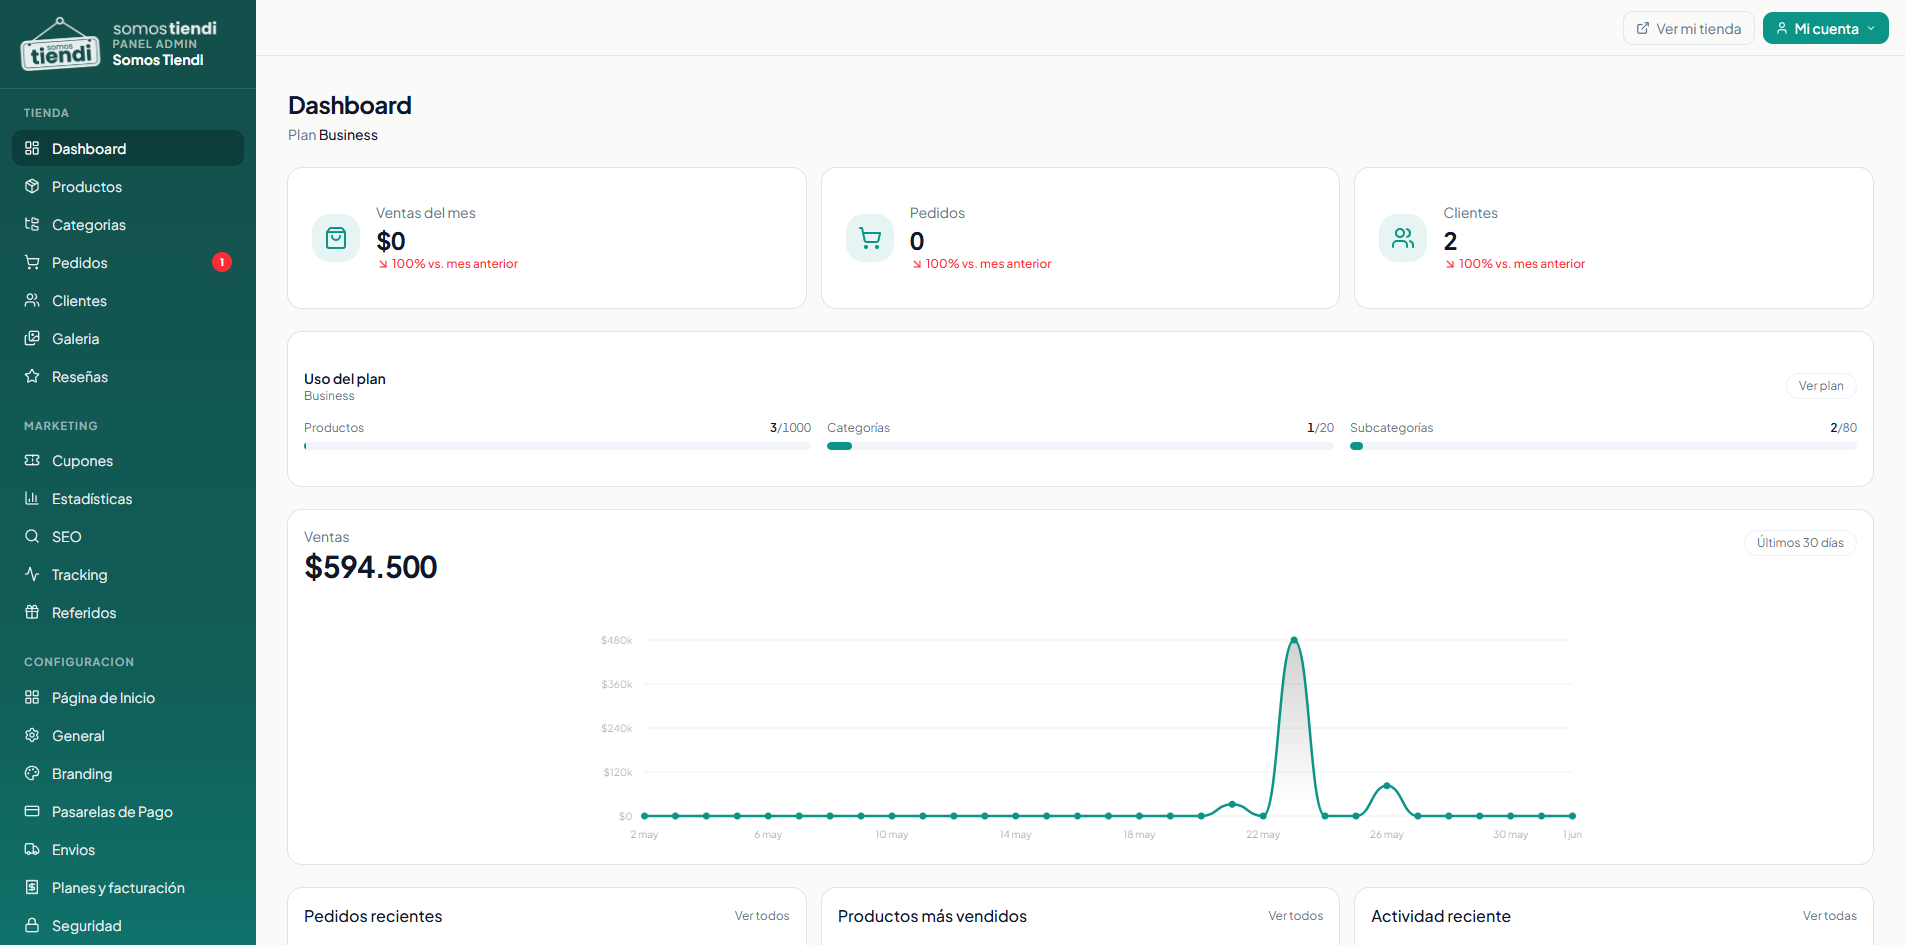Go to Galeria sidebar item

point(128,338)
